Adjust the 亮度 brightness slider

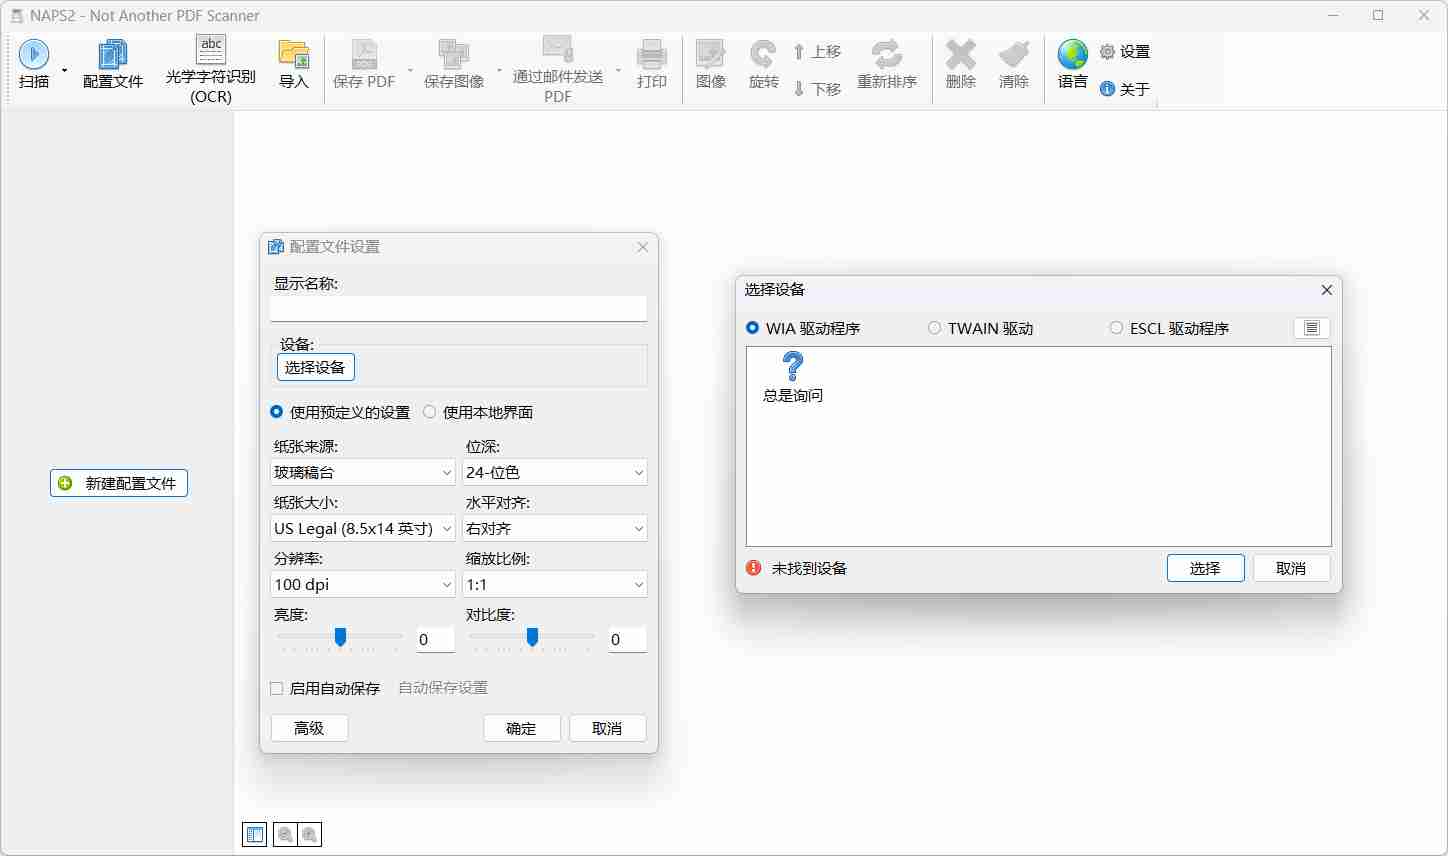tap(340, 636)
